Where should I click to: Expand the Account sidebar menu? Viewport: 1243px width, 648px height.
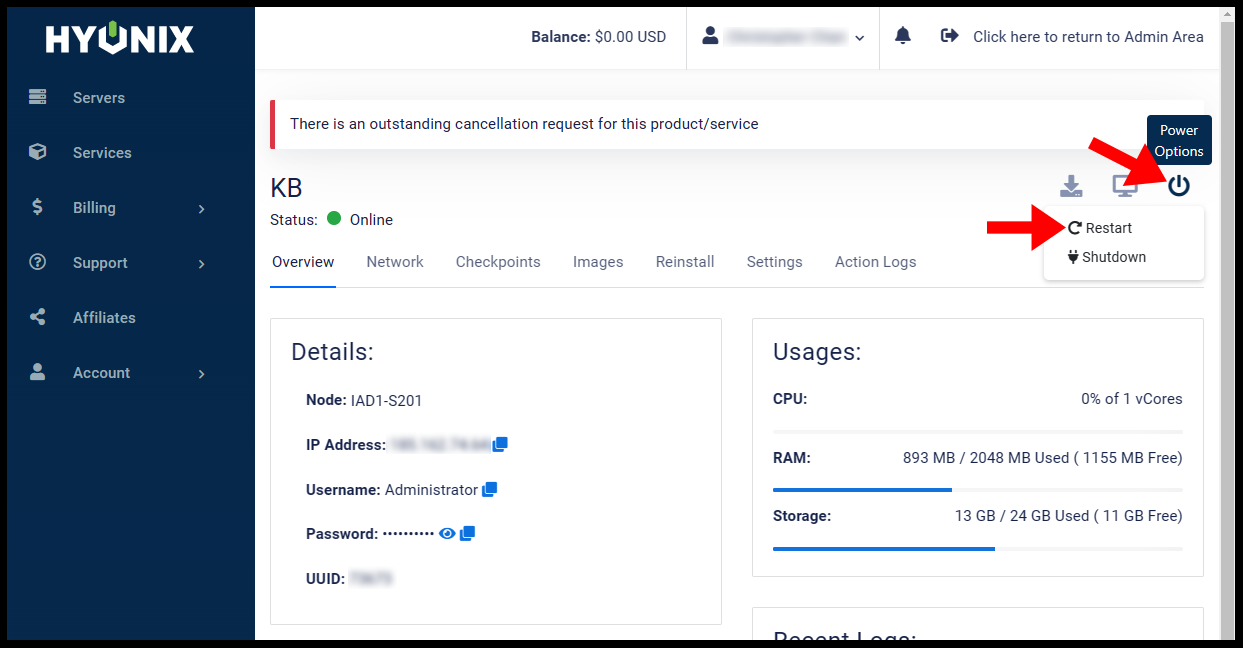click(120, 373)
